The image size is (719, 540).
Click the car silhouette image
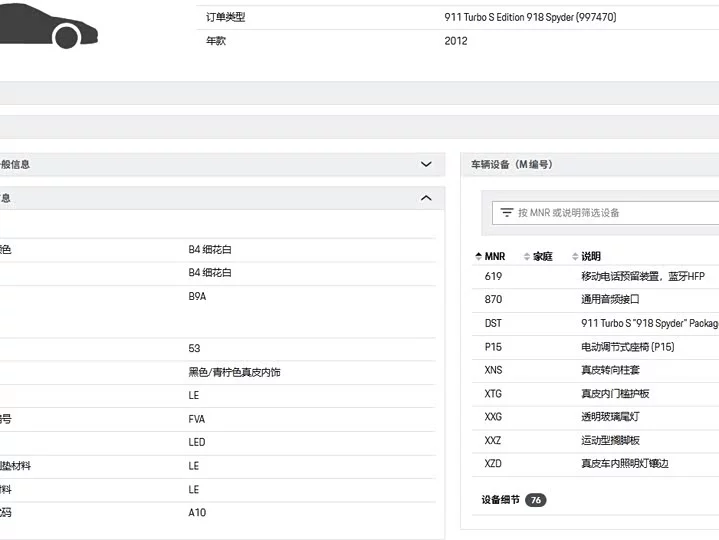48,25
